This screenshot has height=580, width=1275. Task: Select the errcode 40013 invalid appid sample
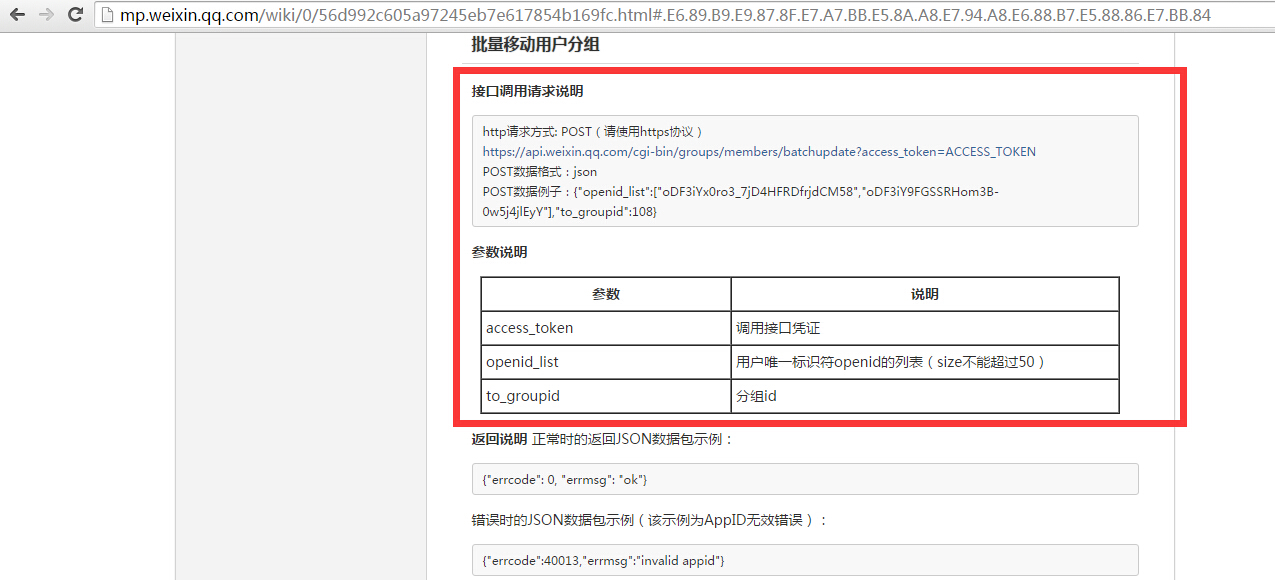pos(805,560)
